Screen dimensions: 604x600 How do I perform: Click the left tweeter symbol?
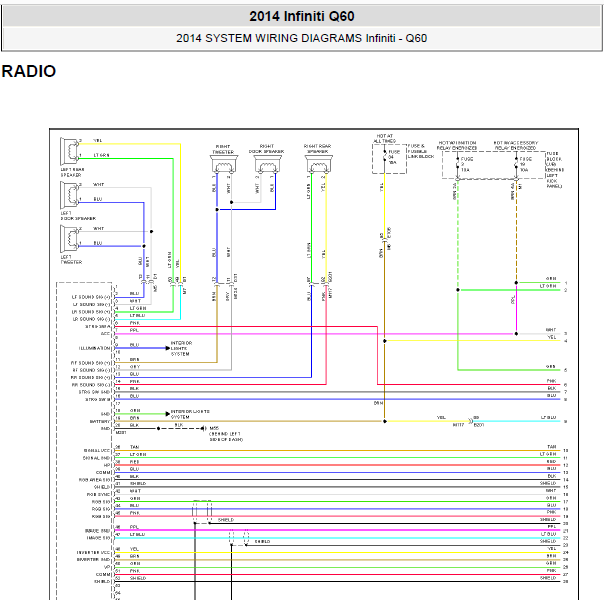[70, 239]
